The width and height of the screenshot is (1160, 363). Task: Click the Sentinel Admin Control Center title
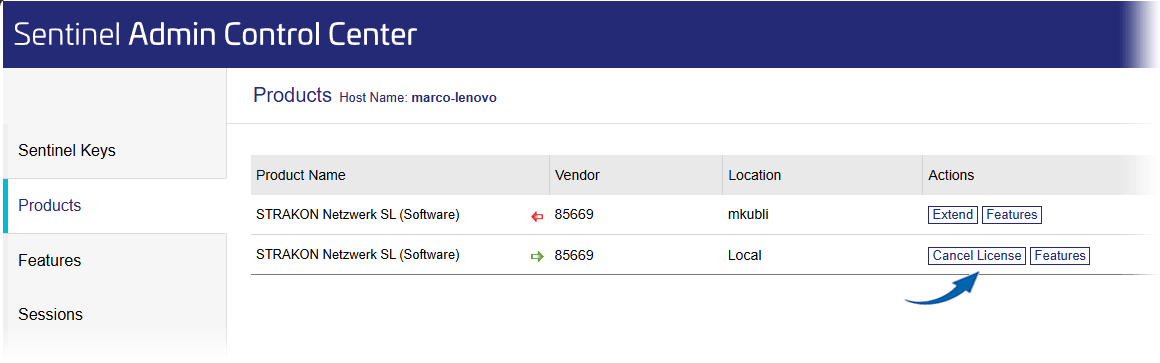pyautogui.click(x=215, y=34)
